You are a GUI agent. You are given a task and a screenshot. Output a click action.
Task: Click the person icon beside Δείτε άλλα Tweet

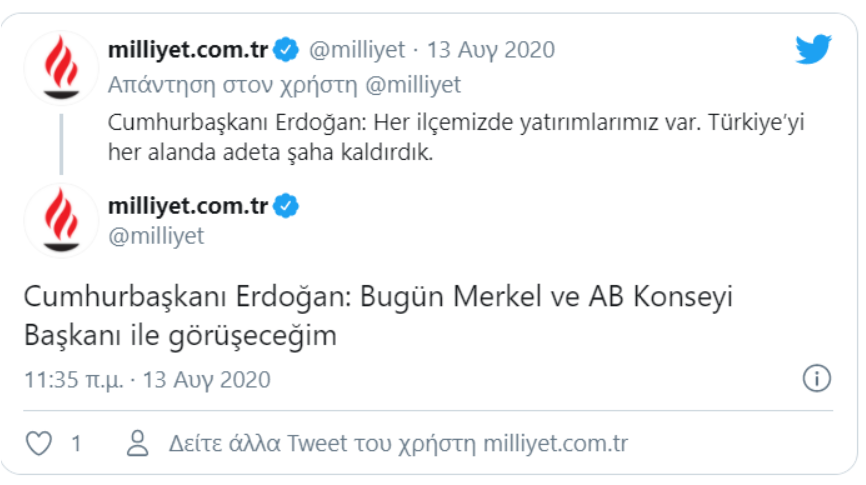(137, 443)
